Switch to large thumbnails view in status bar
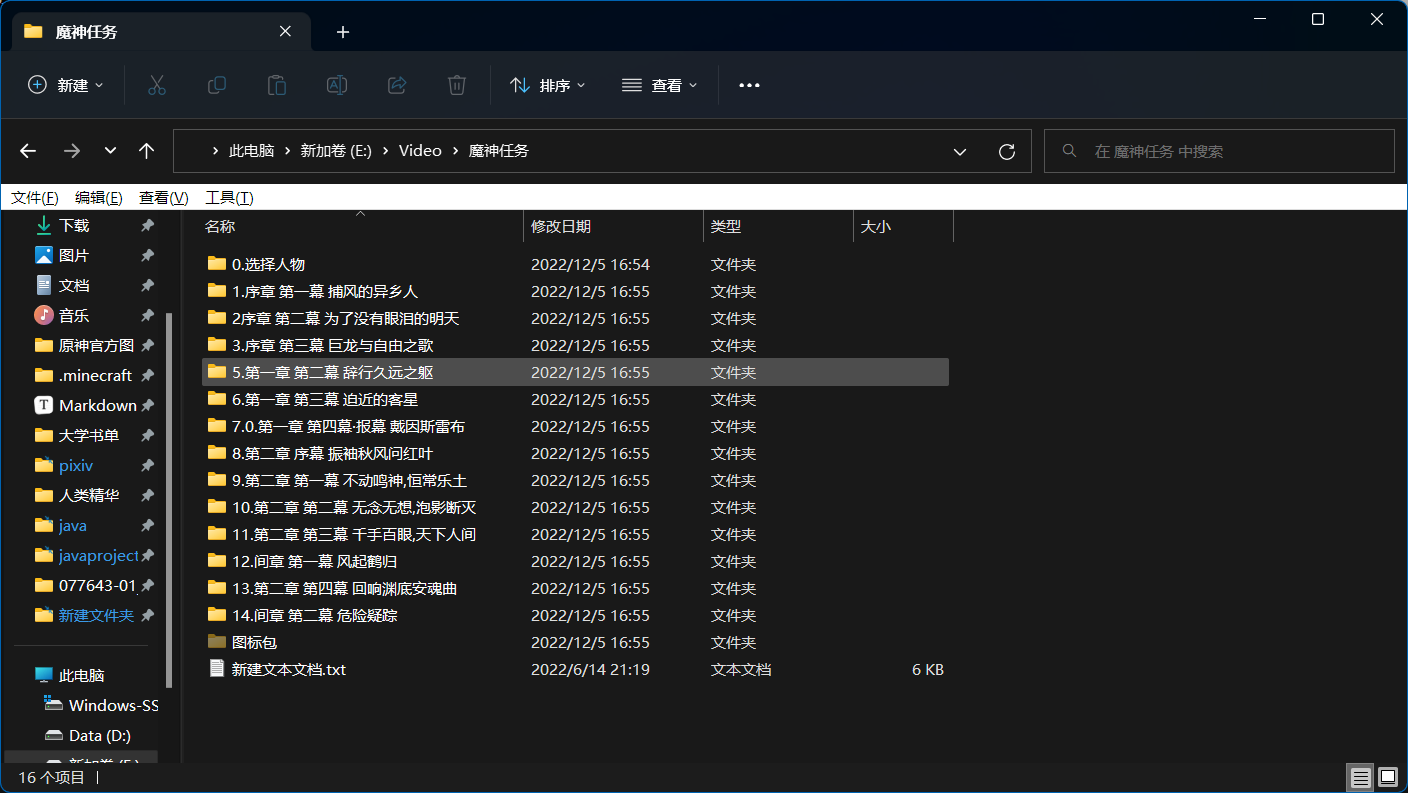 (1388, 777)
